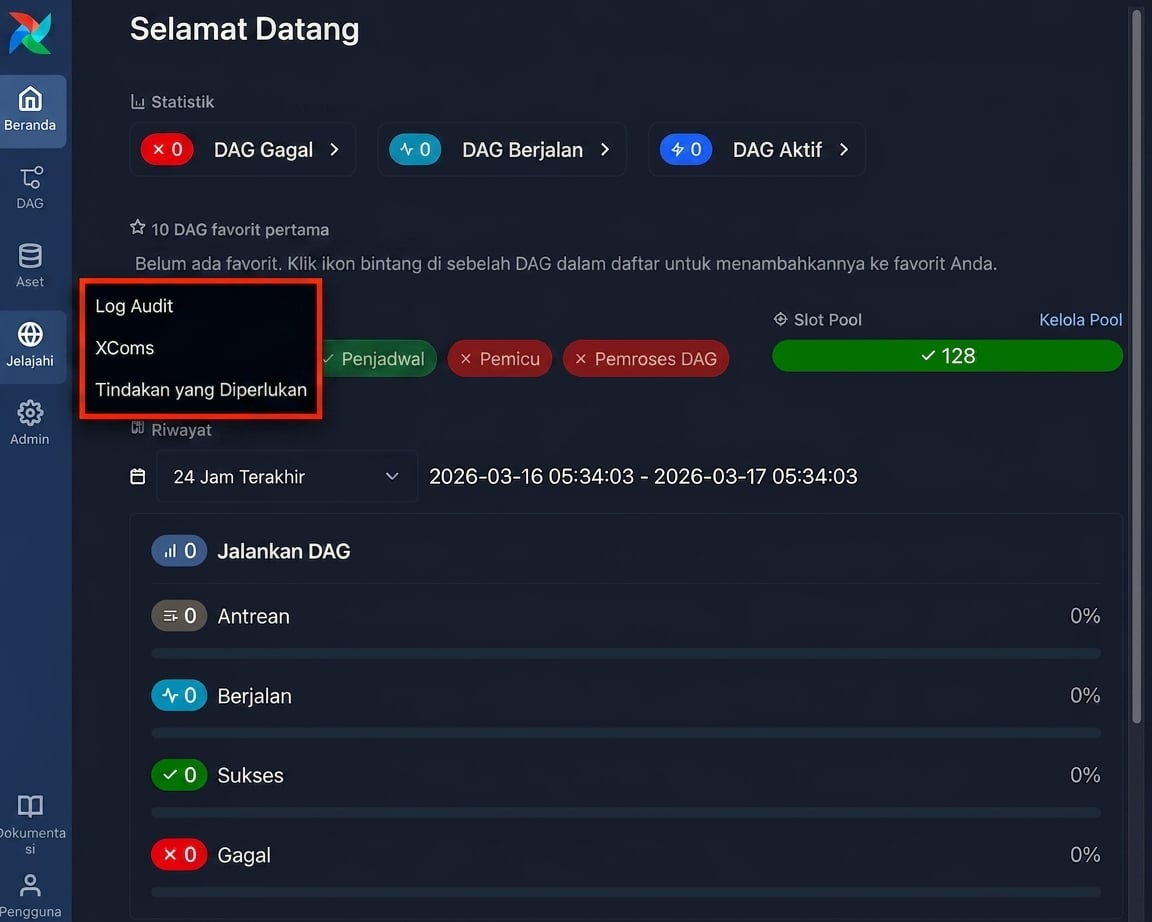Image resolution: width=1152 pixels, height=922 pixels.
Task: Click the running DAG count badge
Action: (x=414, y=150)
